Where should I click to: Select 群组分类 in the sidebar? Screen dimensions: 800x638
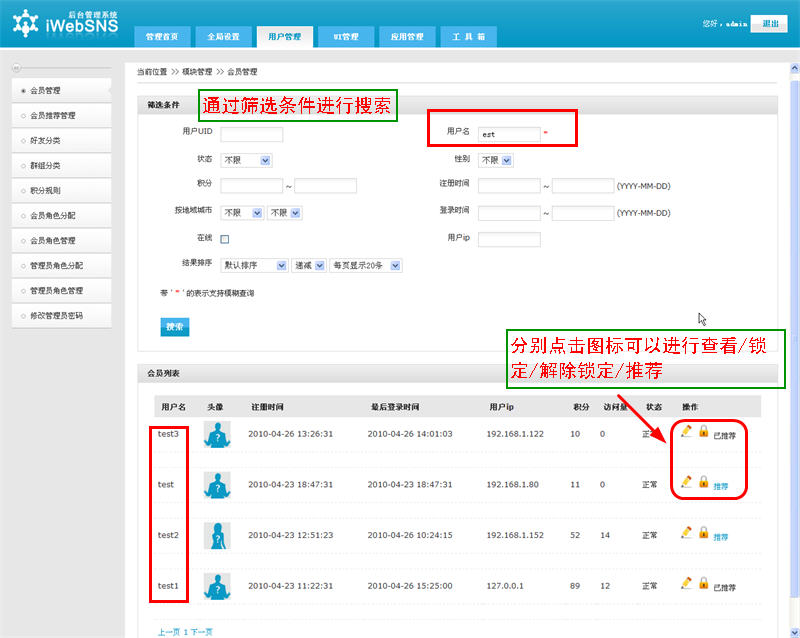click(61, 165)
